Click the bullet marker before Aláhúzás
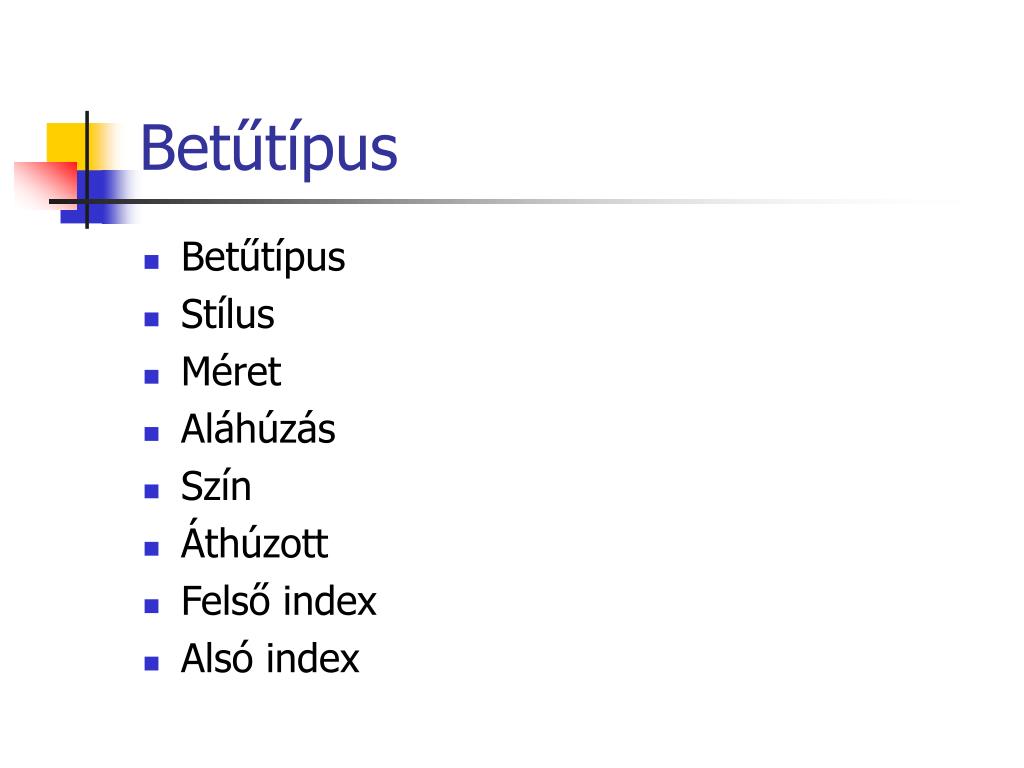The width and height of the screenshot is (1024, 768). pyautogui.click(x=152, y=434)
